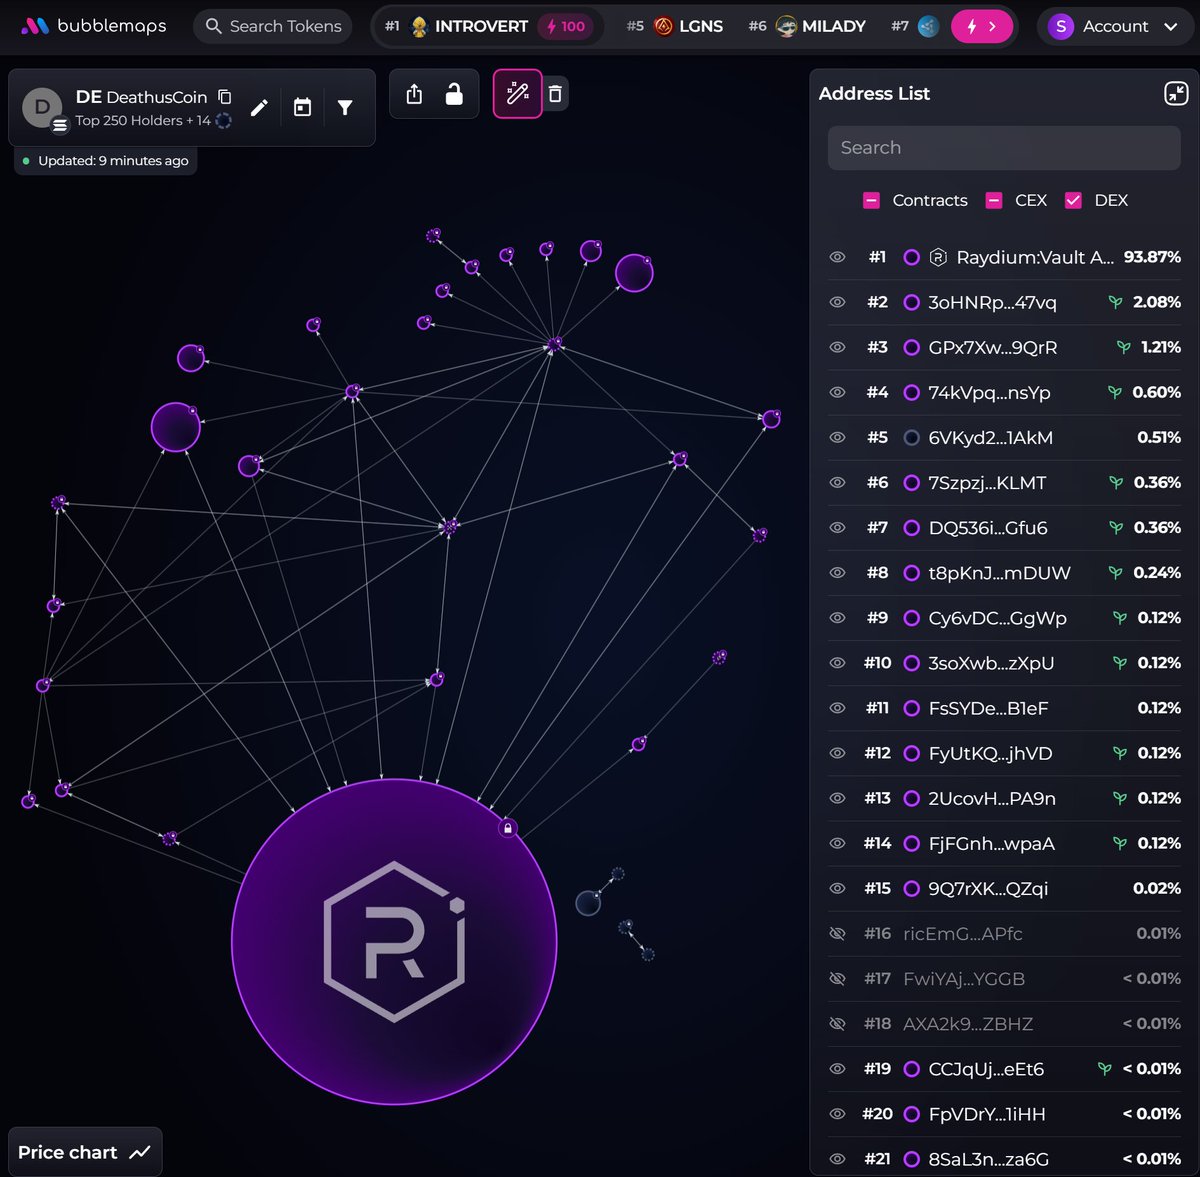The height and width of the screenshot is (1177, 1200).
Task: Toggle the Contracts checkbox
Action: 872,200
